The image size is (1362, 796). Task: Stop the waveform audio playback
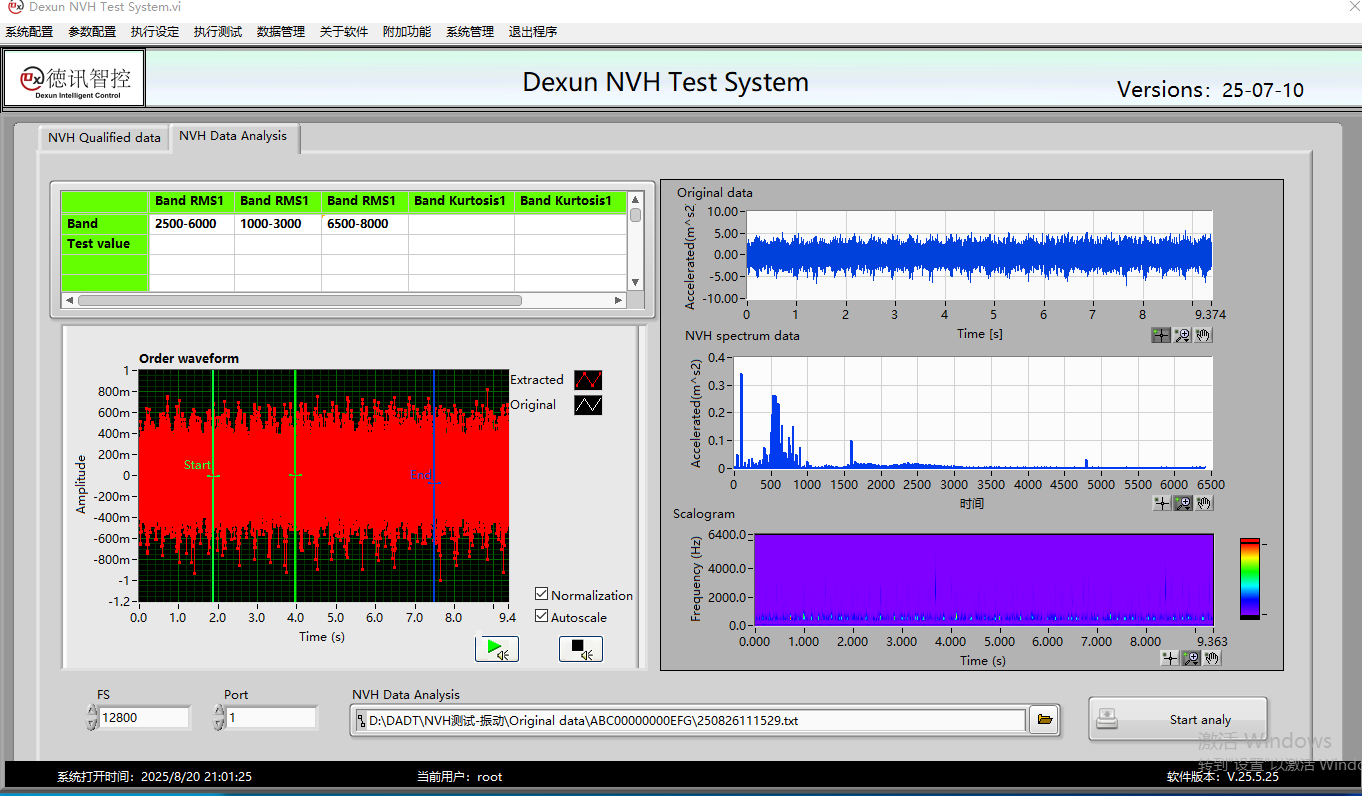point(580,649)
